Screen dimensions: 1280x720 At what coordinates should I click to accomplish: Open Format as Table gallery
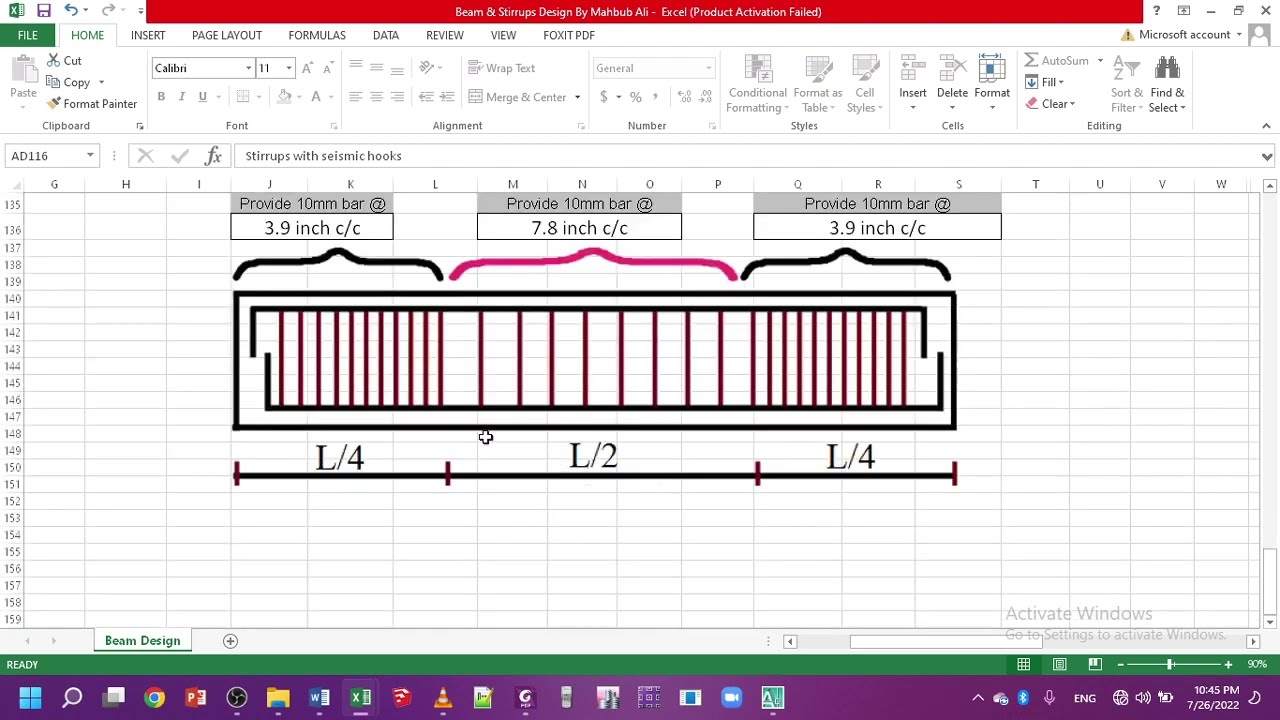(817, 85)
